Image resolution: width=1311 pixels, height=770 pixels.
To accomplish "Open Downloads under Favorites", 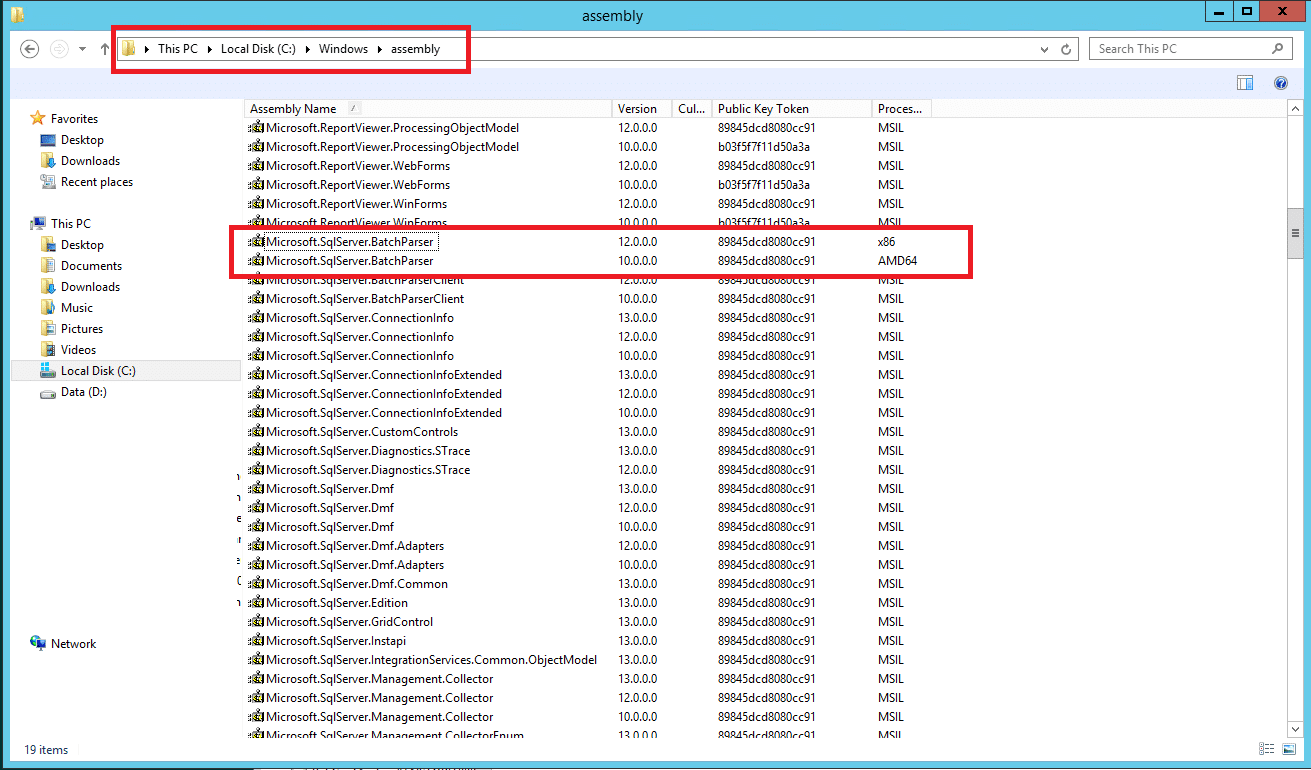I will (90, 161).
